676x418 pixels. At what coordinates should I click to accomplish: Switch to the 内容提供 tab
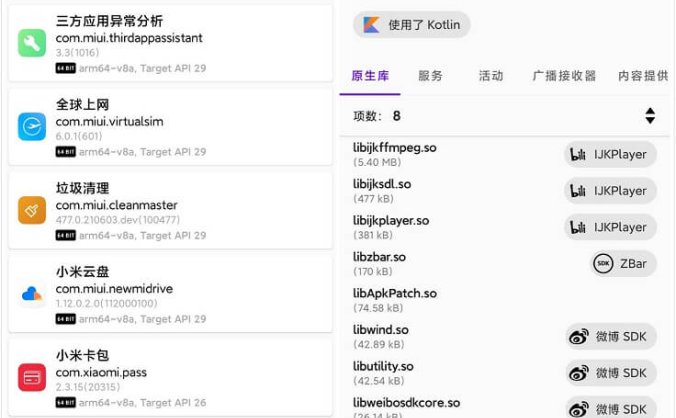coord(643,76)
